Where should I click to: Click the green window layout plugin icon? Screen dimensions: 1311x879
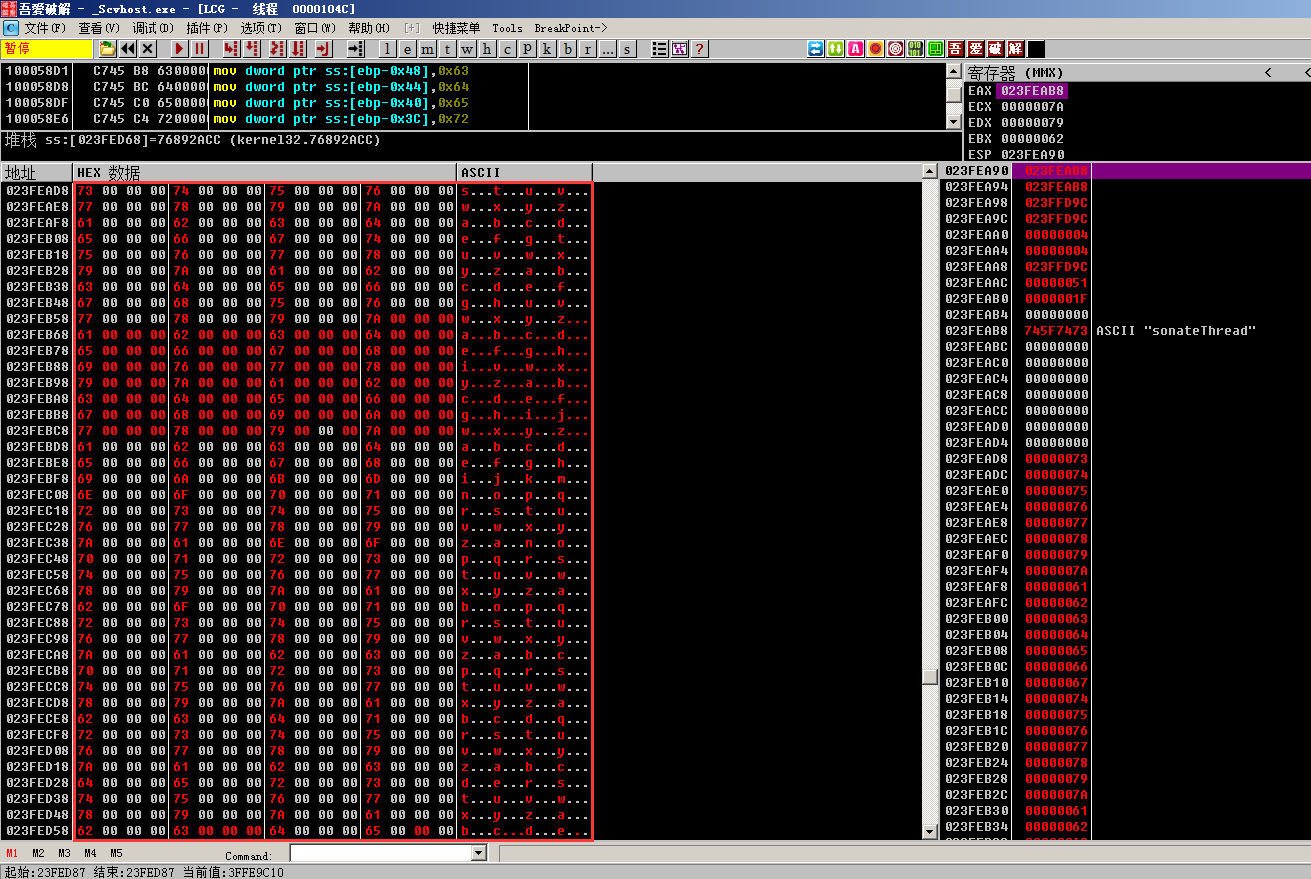[936, 49]
